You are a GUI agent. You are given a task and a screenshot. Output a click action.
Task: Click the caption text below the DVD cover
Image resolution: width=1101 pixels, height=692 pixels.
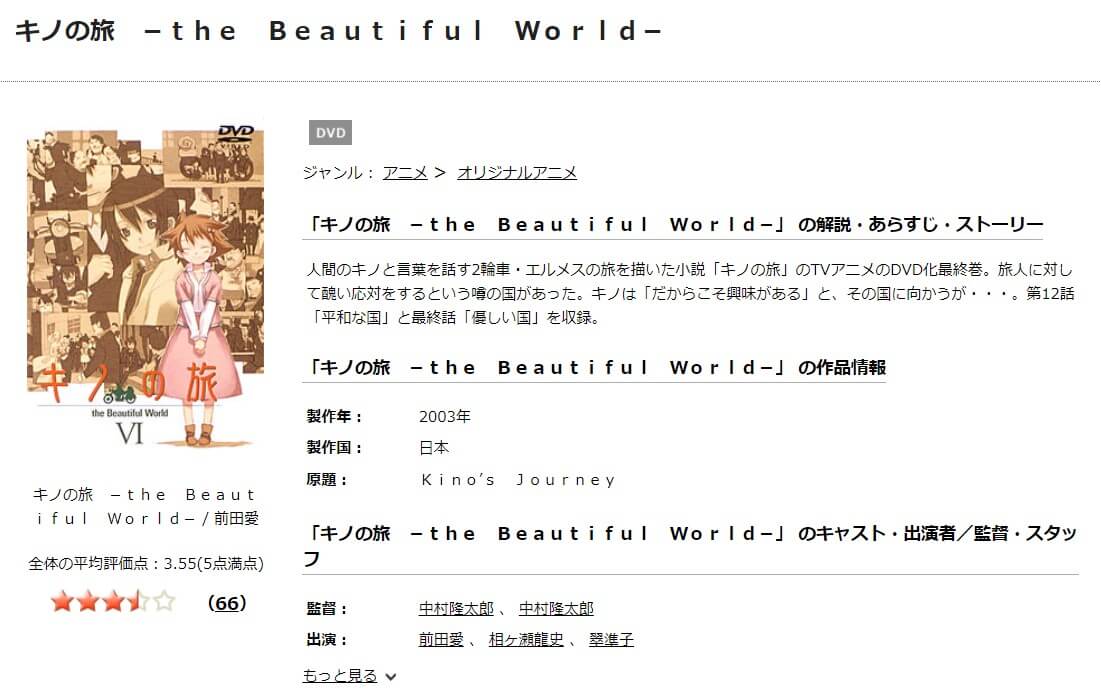(x=146, y=506)
